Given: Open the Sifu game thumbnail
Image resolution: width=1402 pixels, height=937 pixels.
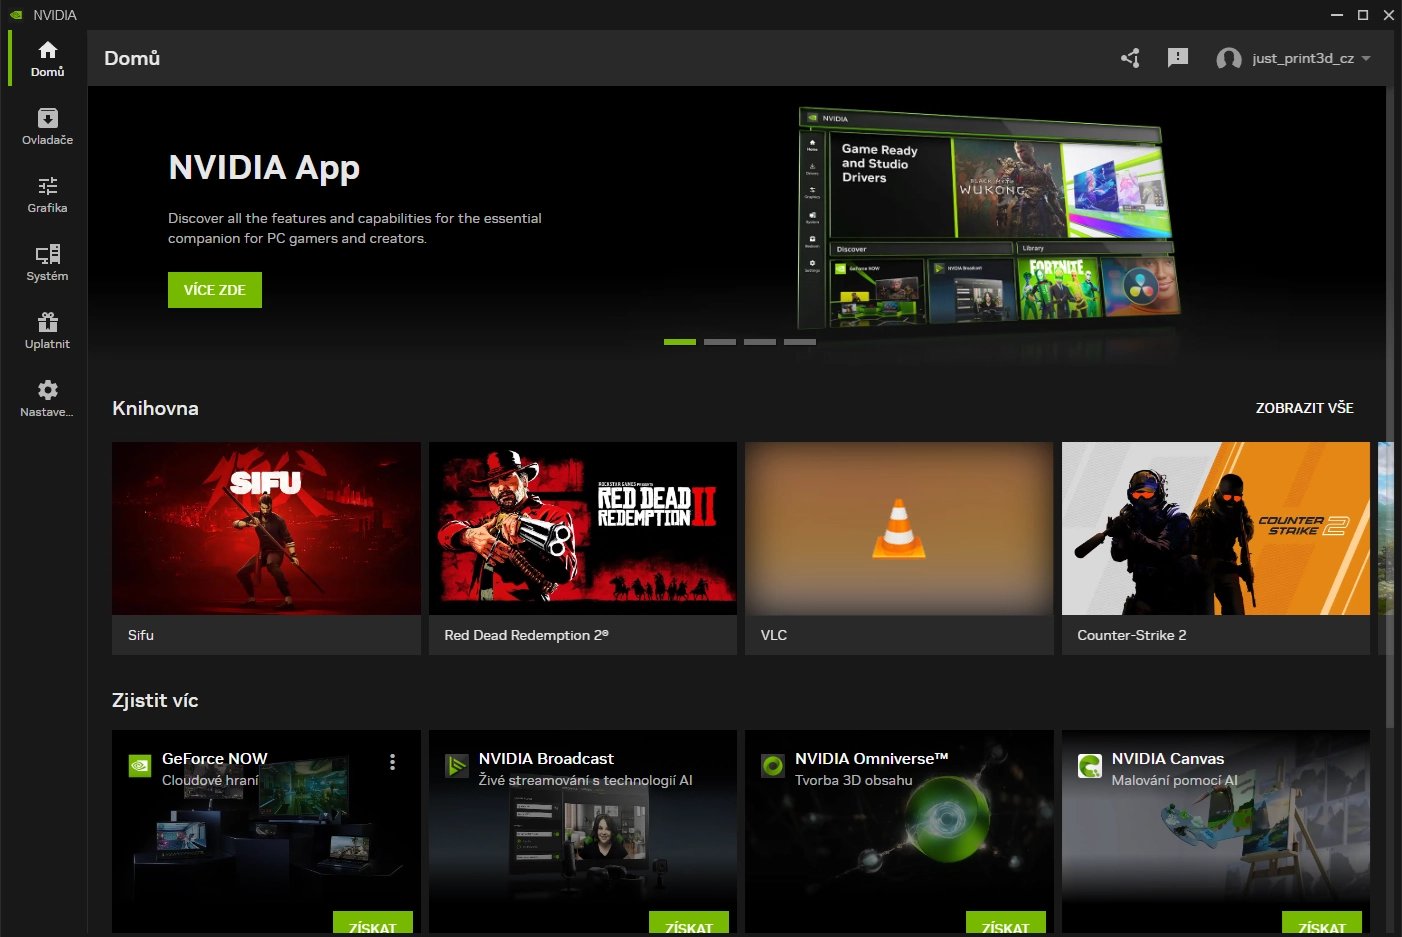Looking at the screenshot, I should [266, 528].
